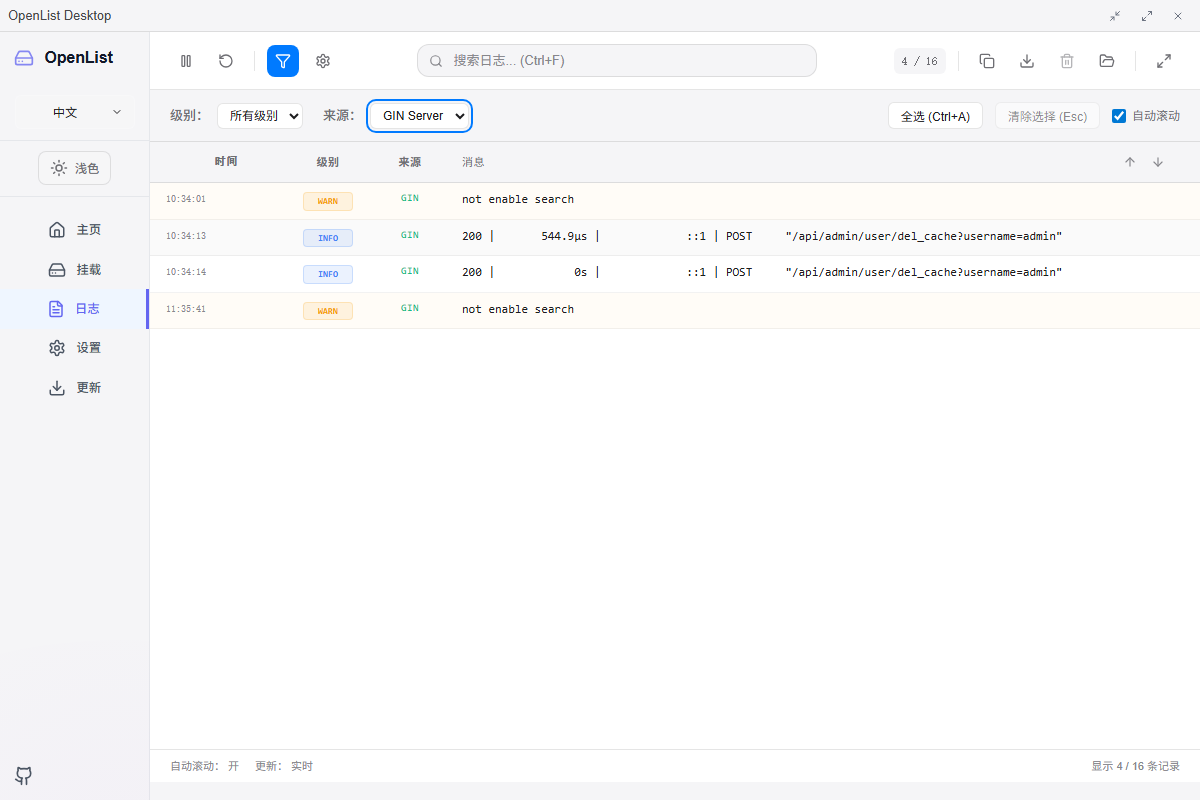
Task: Open log settings via gear icon
Action: click(322, 61)
